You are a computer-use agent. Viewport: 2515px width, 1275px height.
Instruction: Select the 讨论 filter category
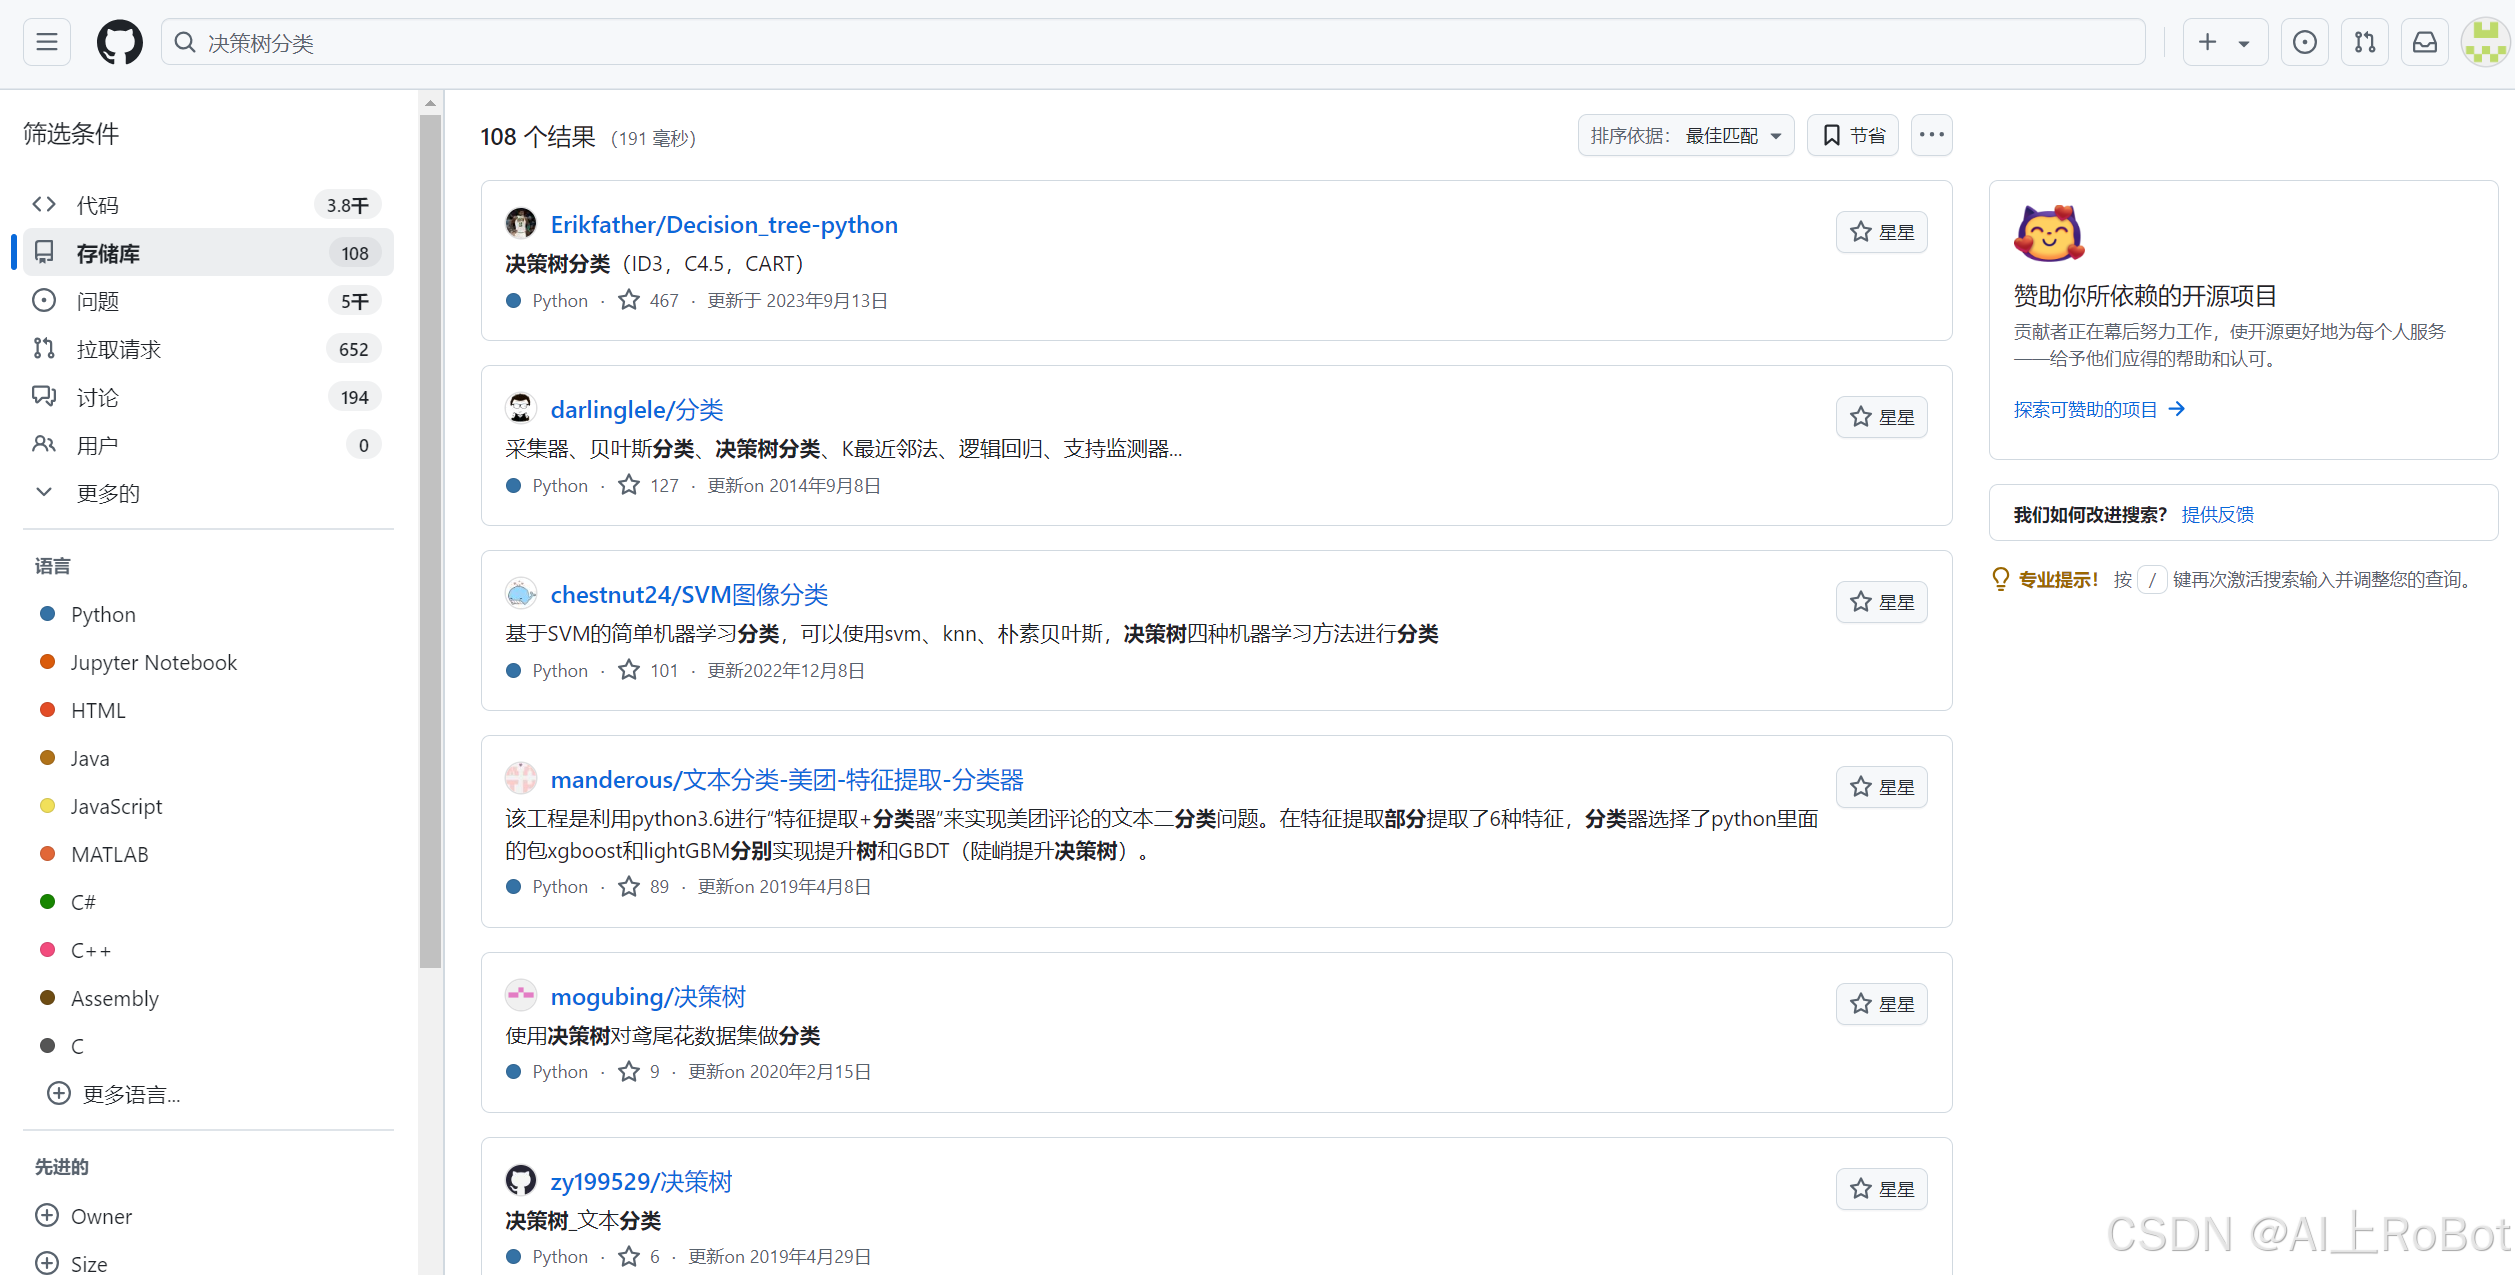pos(97,397)
